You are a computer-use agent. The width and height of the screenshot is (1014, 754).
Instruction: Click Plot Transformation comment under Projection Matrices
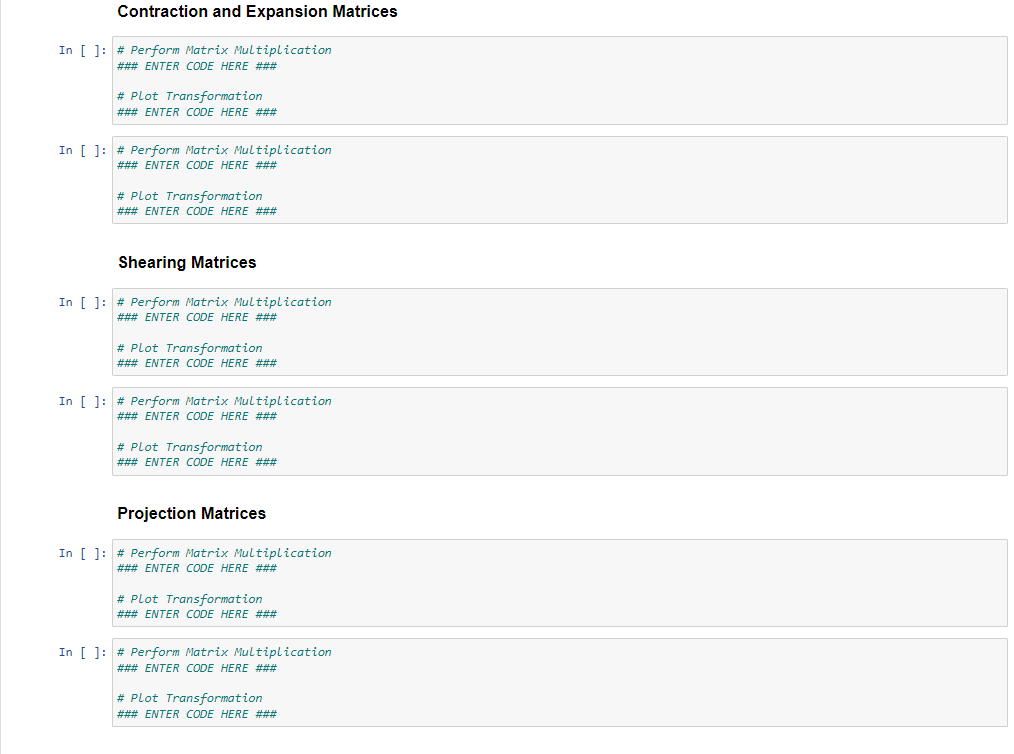coord(190,598)
